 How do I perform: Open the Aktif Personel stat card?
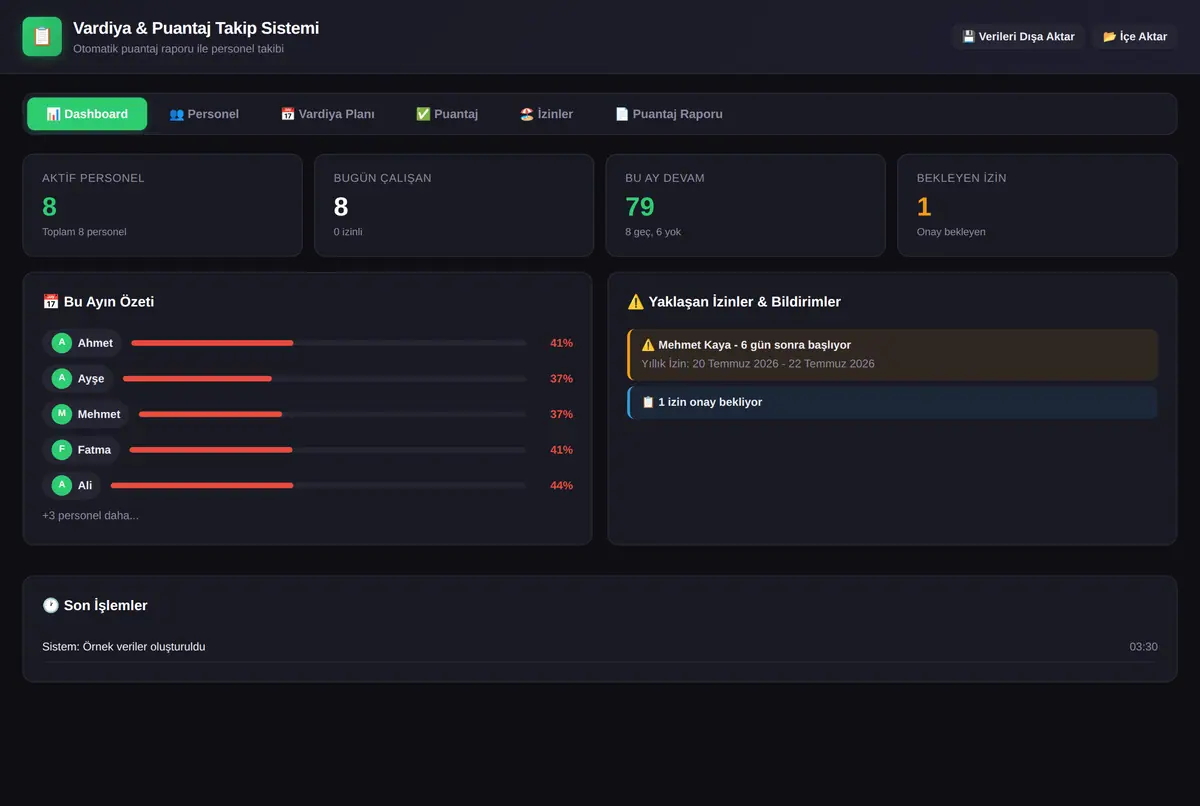(162, 205)
